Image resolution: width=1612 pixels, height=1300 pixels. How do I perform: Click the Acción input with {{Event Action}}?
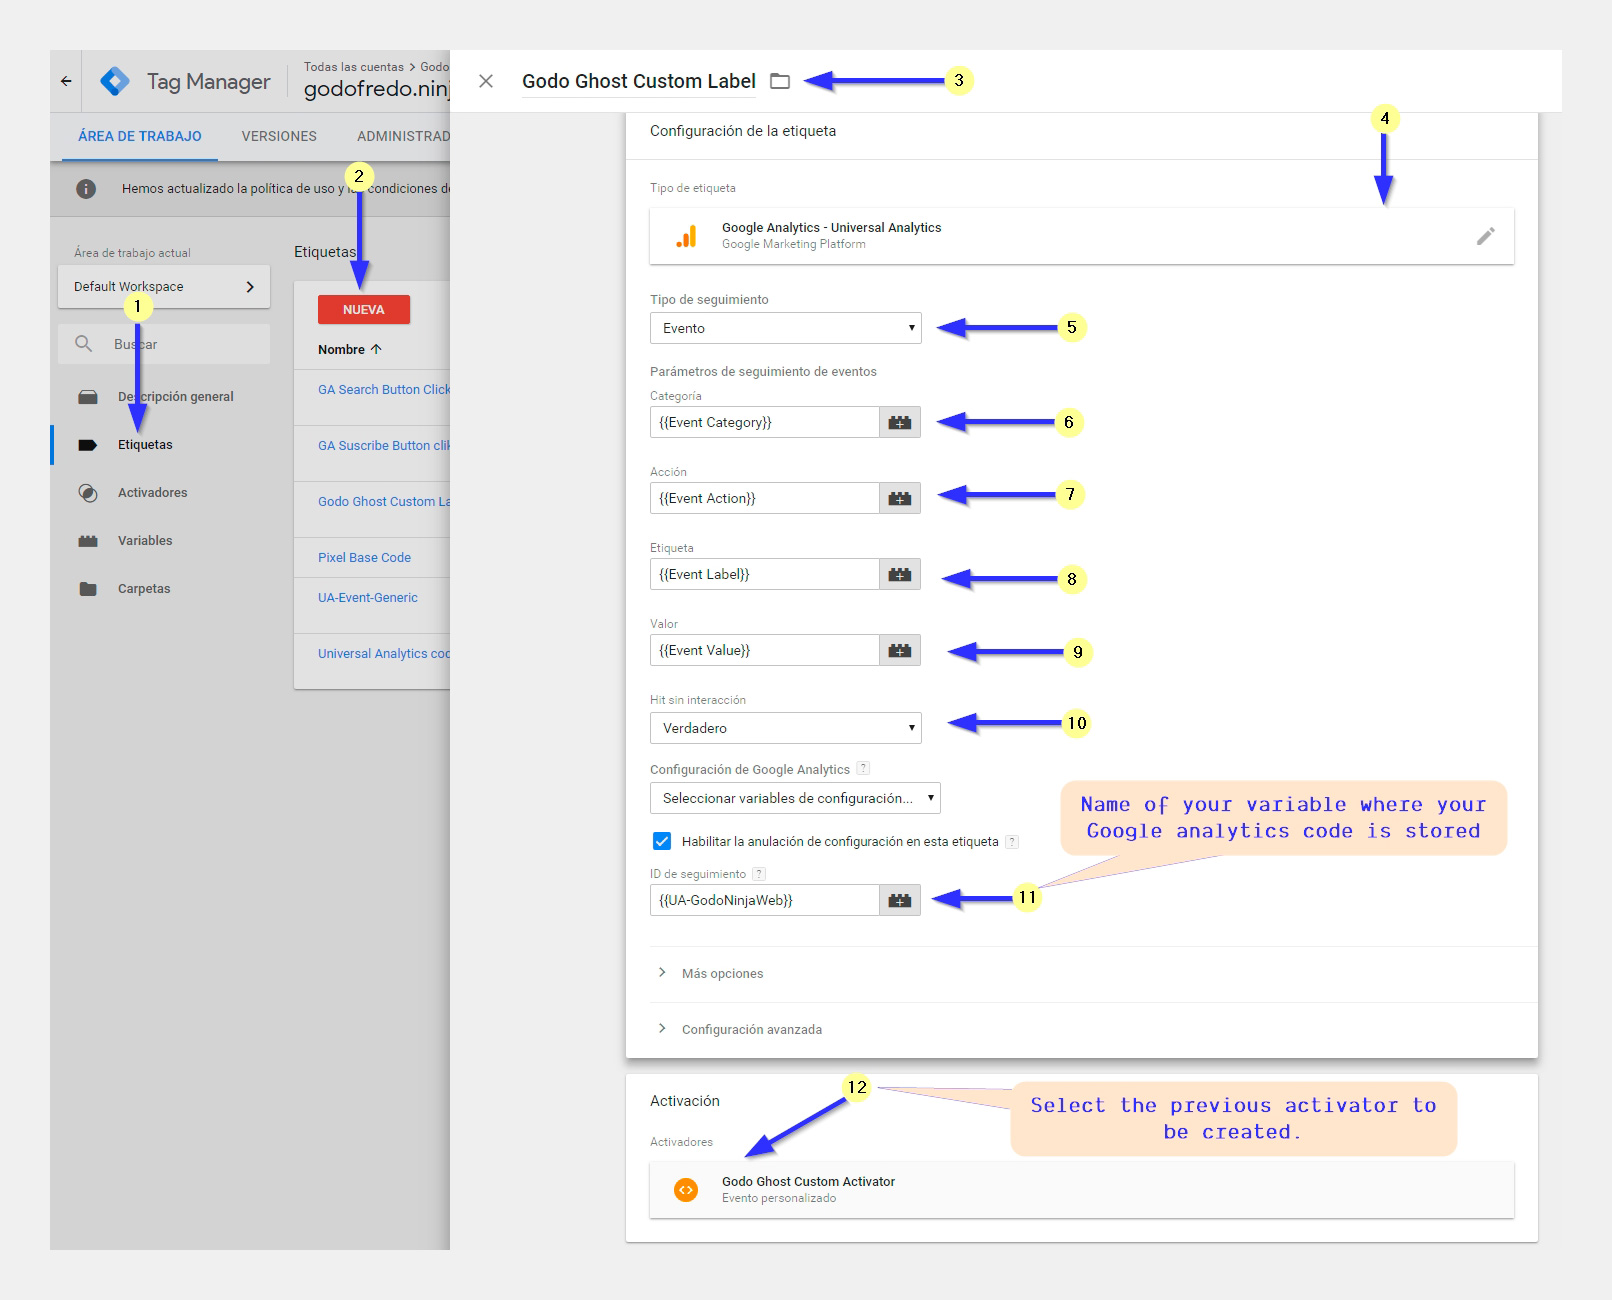[x=764, y=498]
